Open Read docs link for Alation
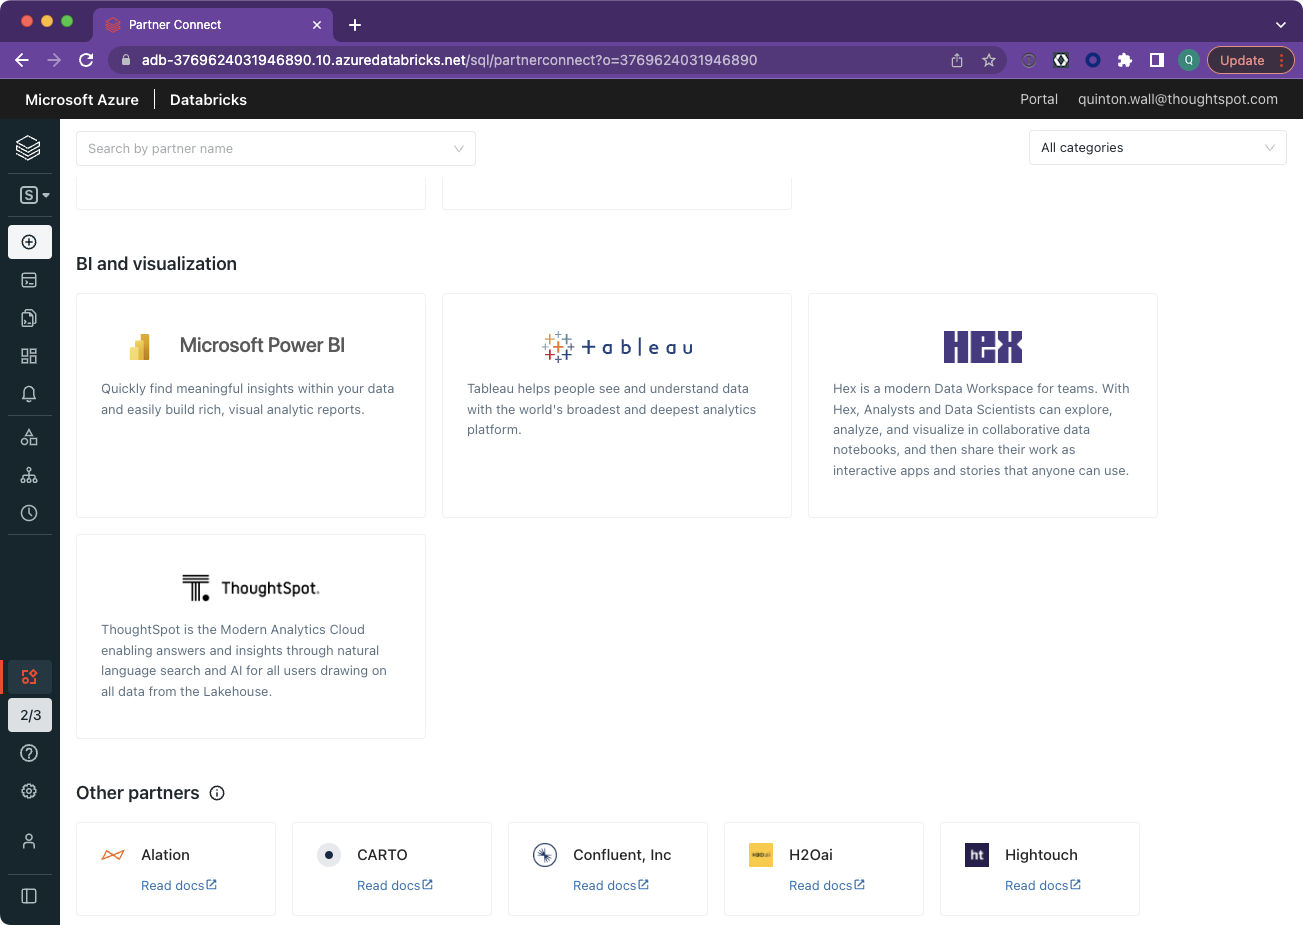This screenshot has width=1303, height=925. click(x=178, y=886)
